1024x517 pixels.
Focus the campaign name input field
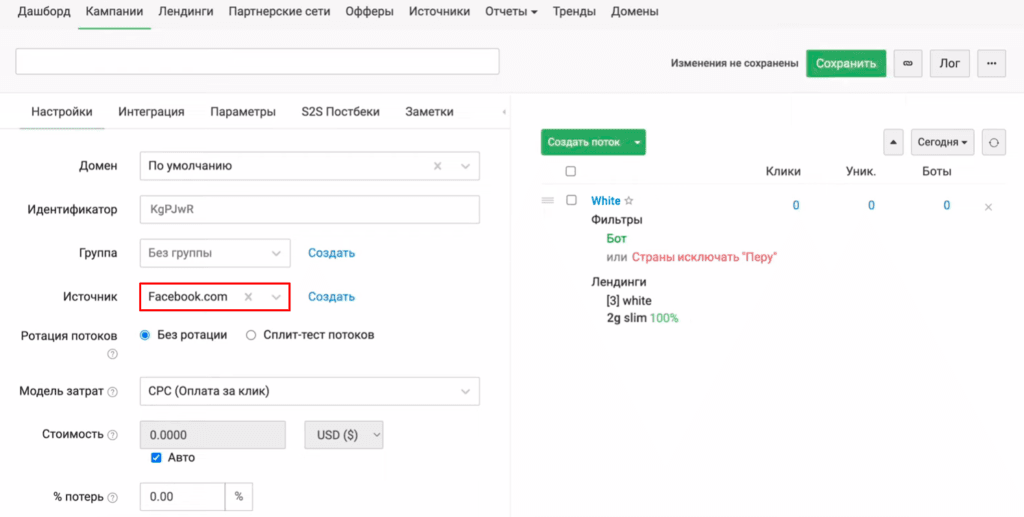coord(257,61)
